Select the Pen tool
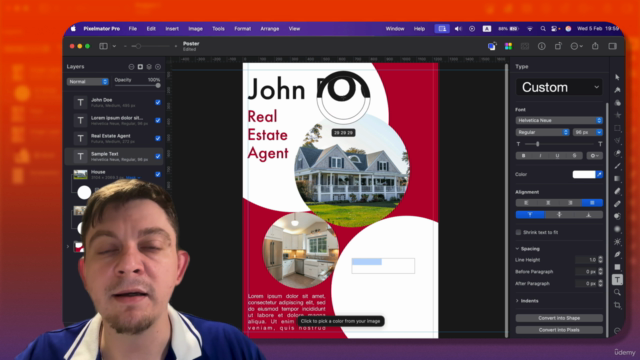 [617, 254]
